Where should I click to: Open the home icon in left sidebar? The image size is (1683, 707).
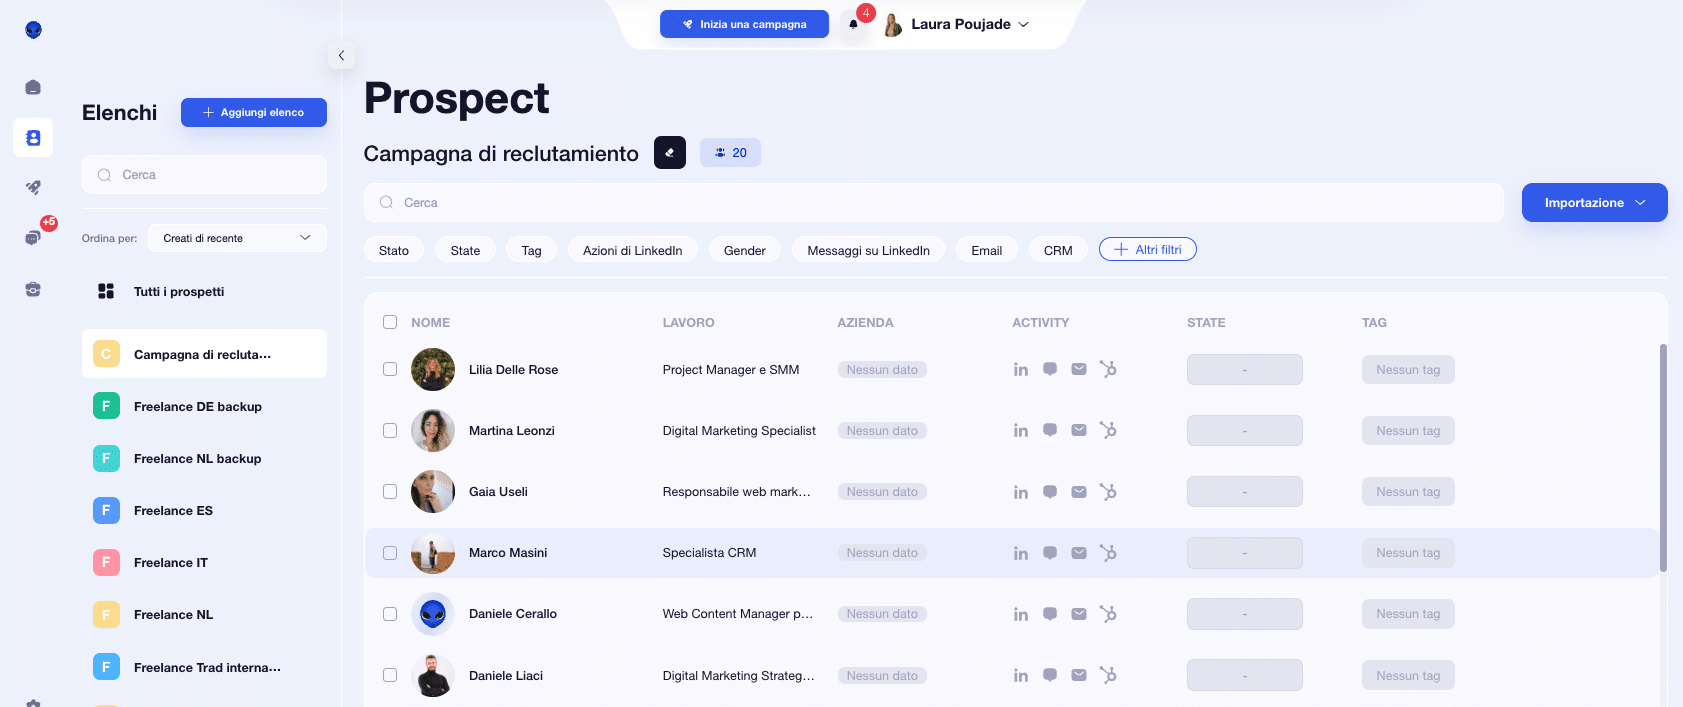pyautogui.click(x=33, y=87)
